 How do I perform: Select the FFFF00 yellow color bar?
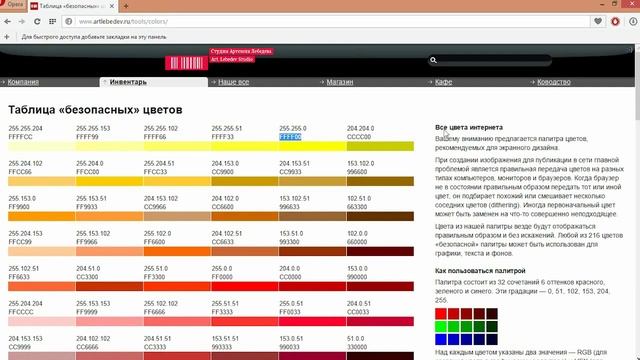(x=313, y=146)
